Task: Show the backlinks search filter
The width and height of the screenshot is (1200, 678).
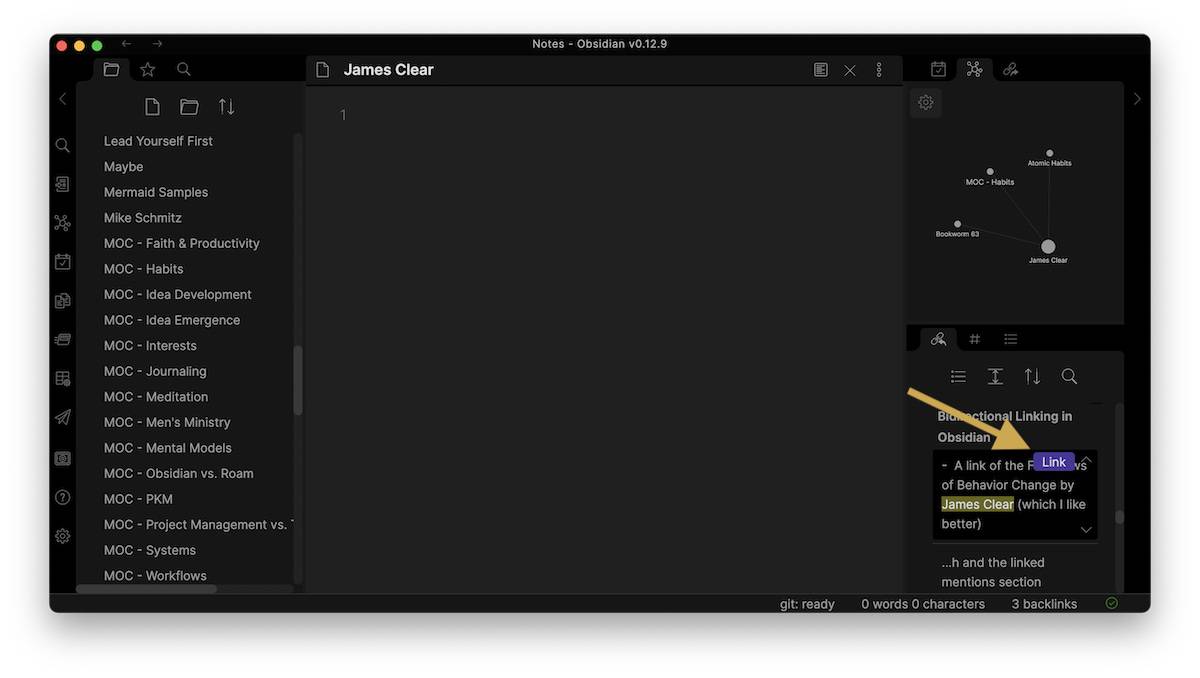Action: click(x=1069, y=376)
